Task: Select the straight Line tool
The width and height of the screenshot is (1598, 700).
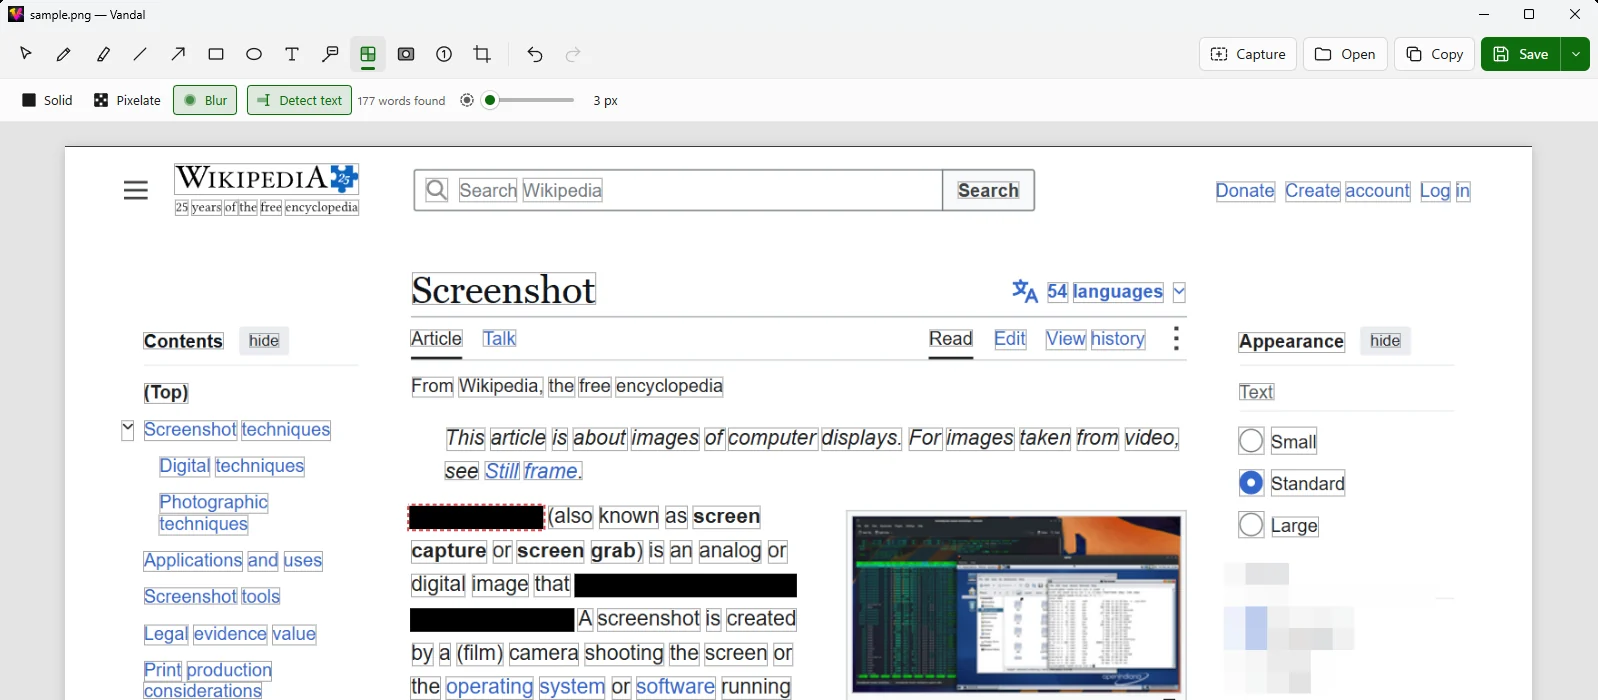Action: tap(140, 54)
